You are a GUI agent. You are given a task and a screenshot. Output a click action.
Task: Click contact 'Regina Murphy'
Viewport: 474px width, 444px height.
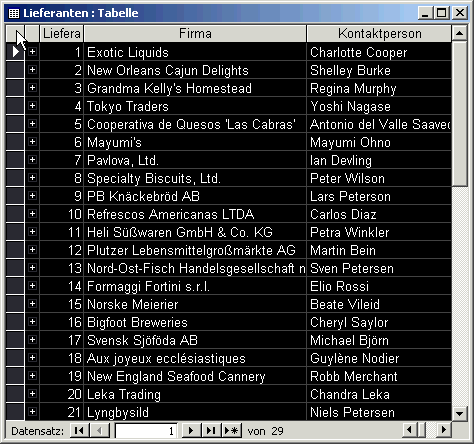pyautogui.click(x=379, y=88)
